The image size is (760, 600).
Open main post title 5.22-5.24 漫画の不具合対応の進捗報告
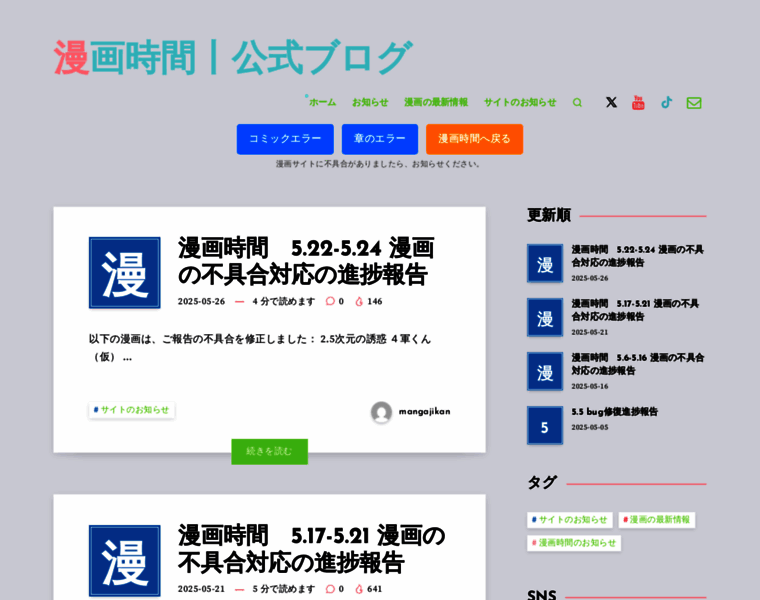point(306,262)
